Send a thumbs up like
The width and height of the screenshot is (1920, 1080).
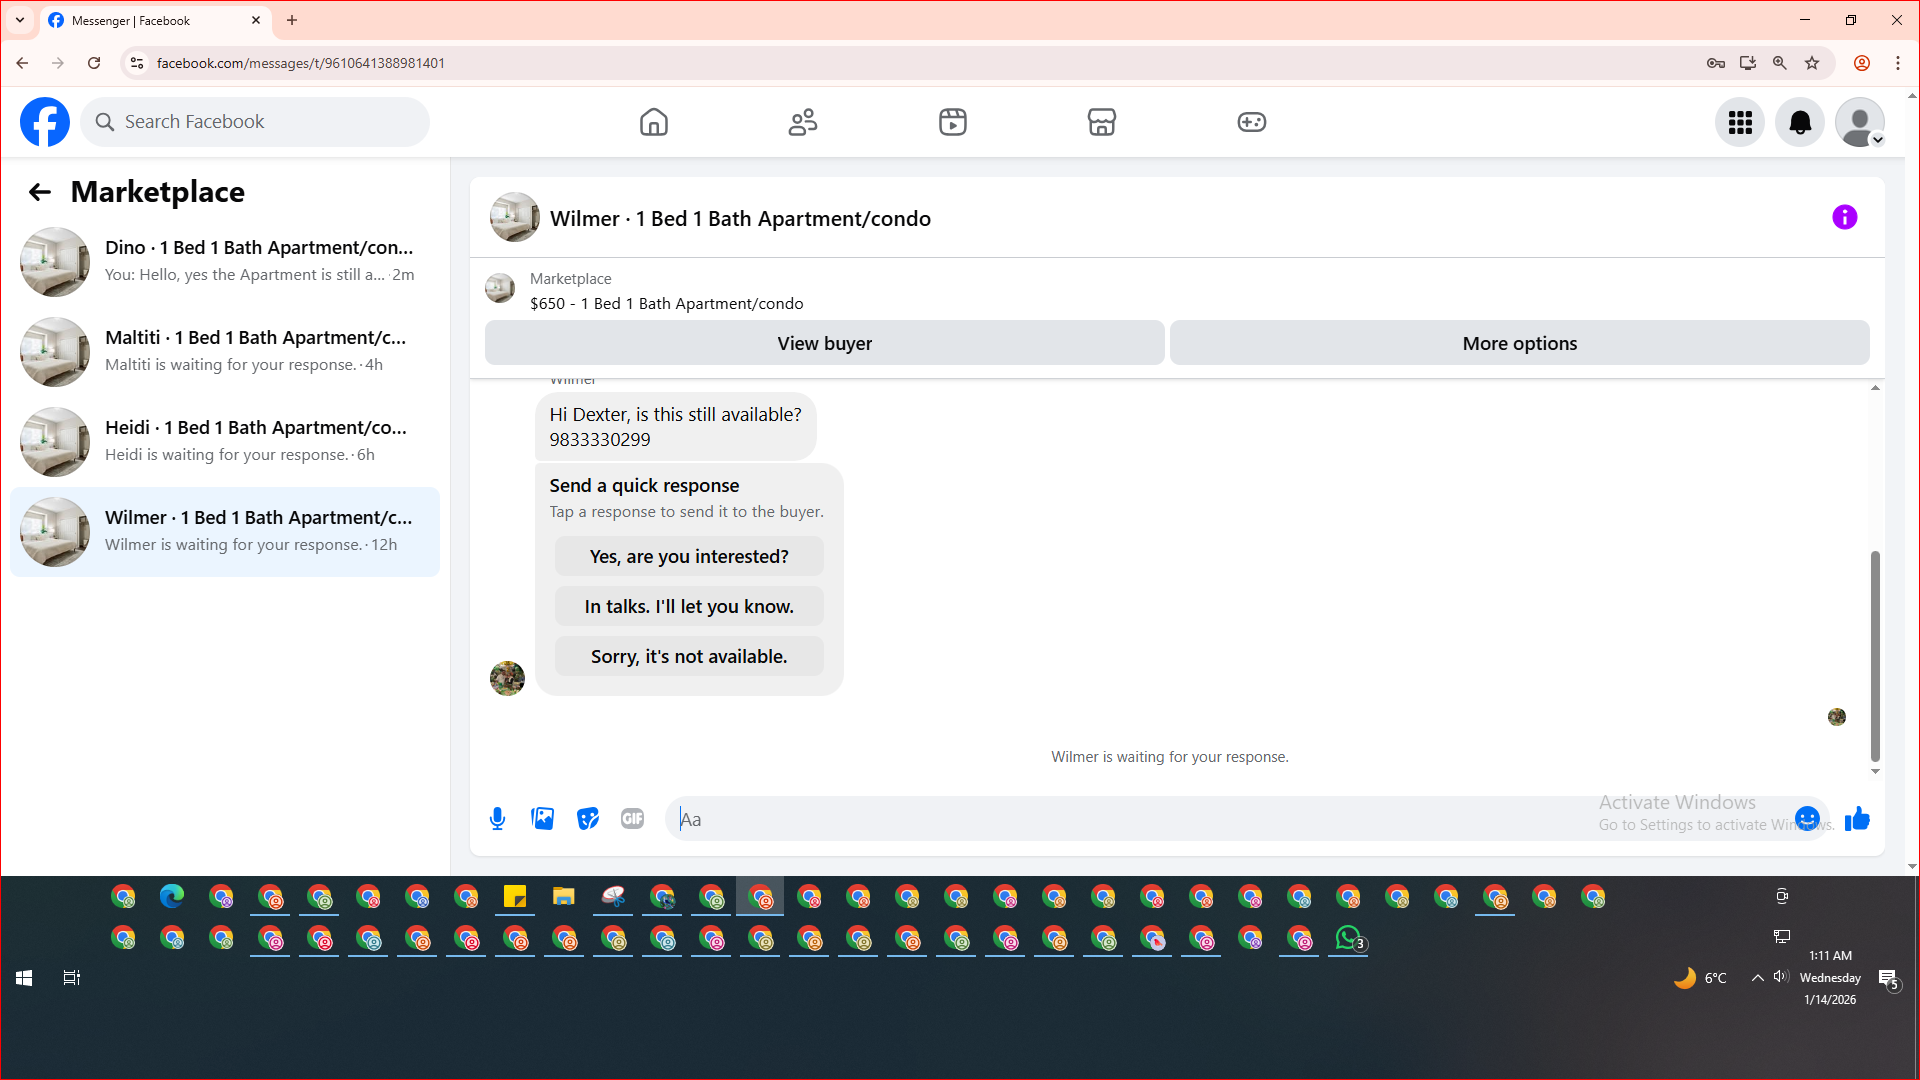pyautogui.click(x=1857, y=819)
